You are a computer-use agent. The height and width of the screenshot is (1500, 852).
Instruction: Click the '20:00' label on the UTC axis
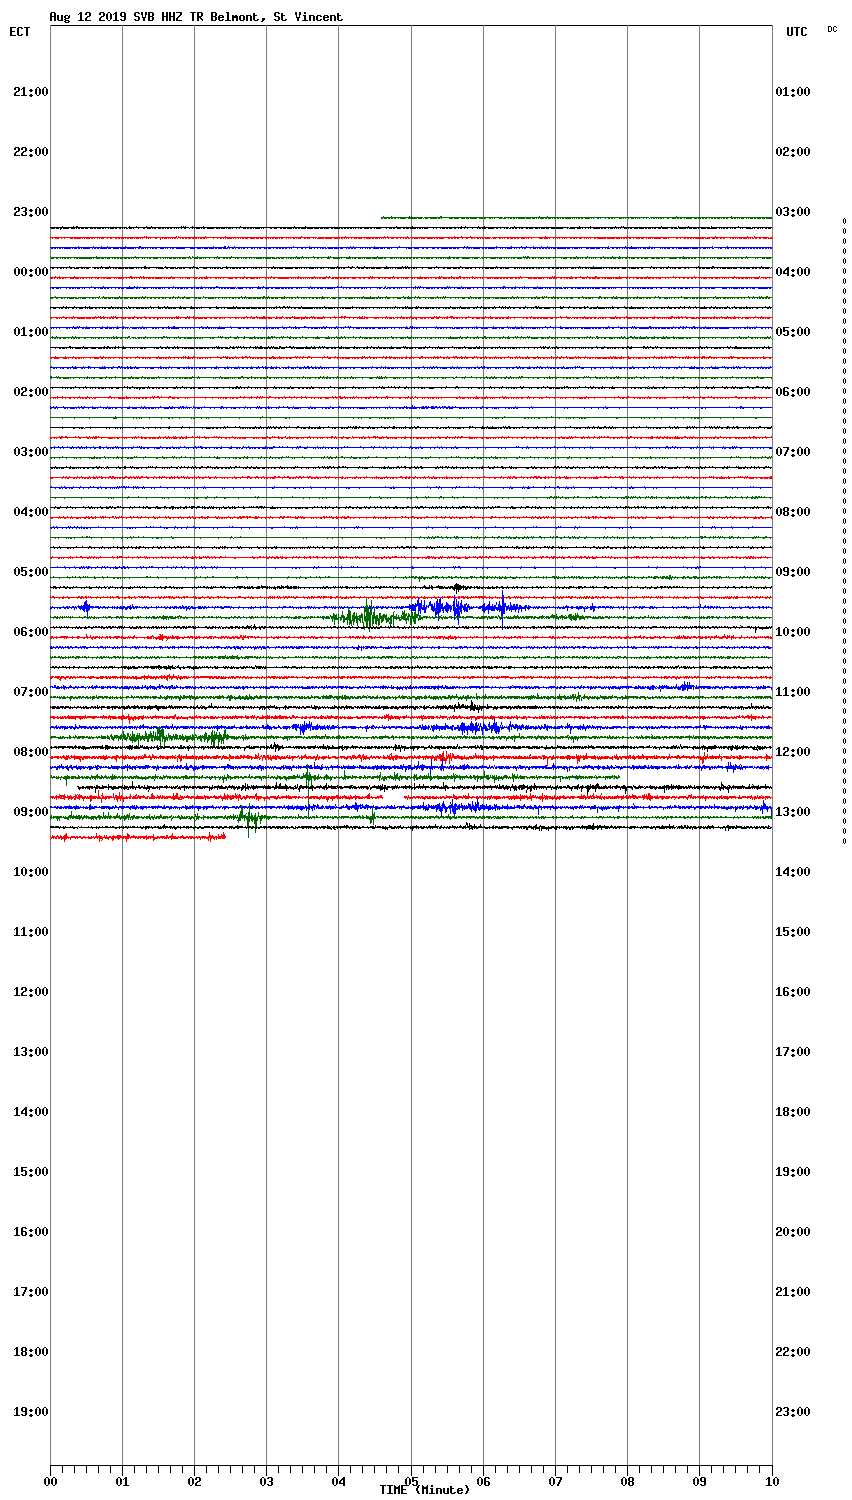click(x=793, y=1232)
